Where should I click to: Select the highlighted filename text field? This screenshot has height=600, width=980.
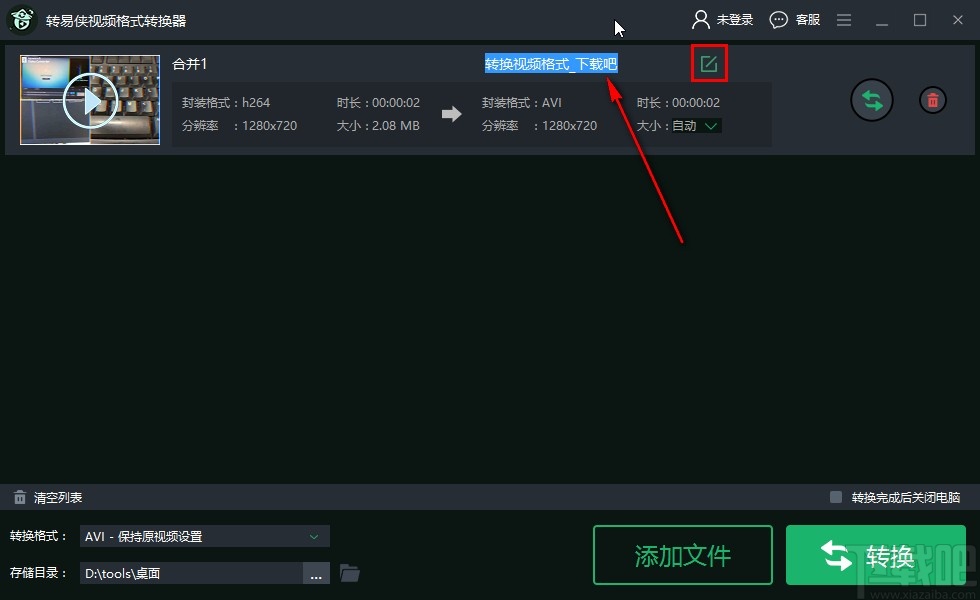click(x=551, y=63)
